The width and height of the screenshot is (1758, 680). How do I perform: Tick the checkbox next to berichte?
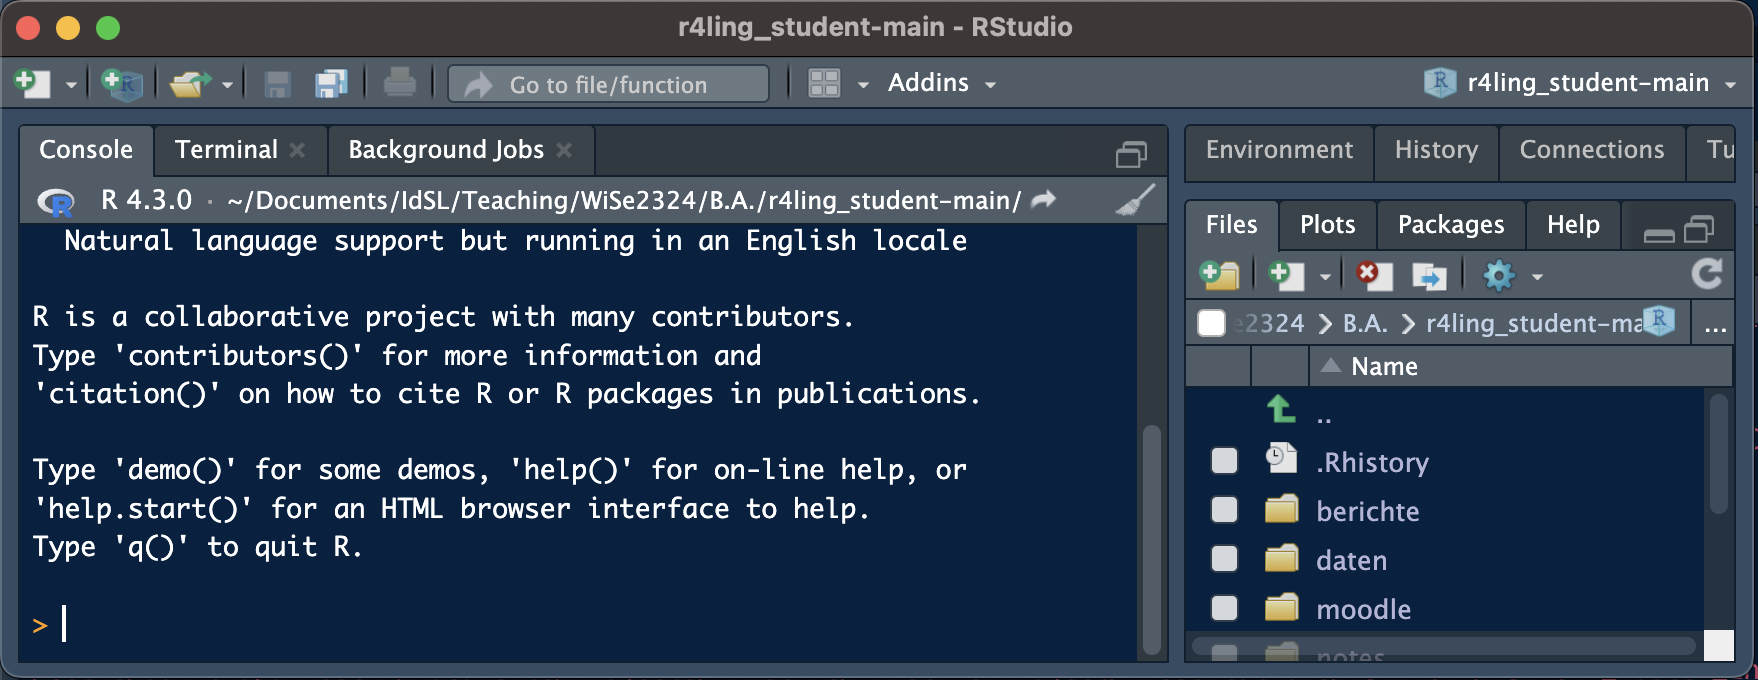[1224, 509]
